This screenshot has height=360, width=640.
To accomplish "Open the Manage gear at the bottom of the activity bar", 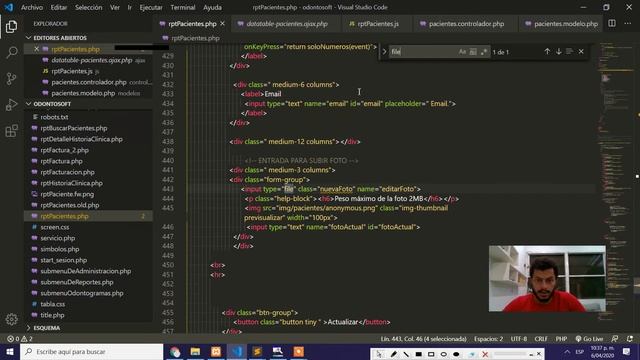I will click(x=11, y=319).
